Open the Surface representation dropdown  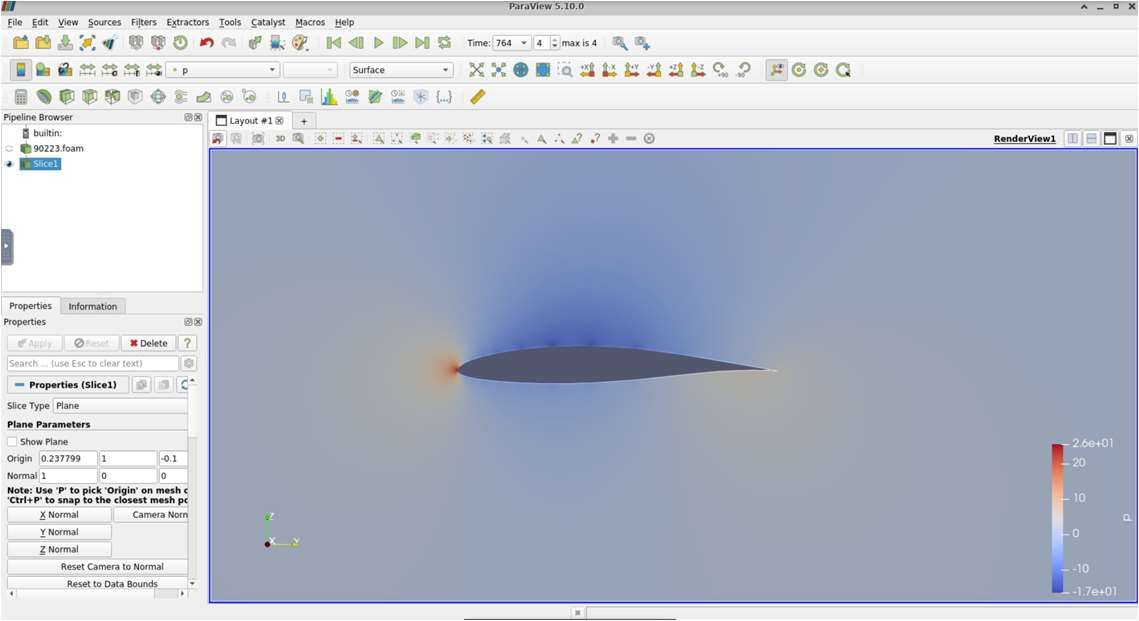tap(400, 70)
